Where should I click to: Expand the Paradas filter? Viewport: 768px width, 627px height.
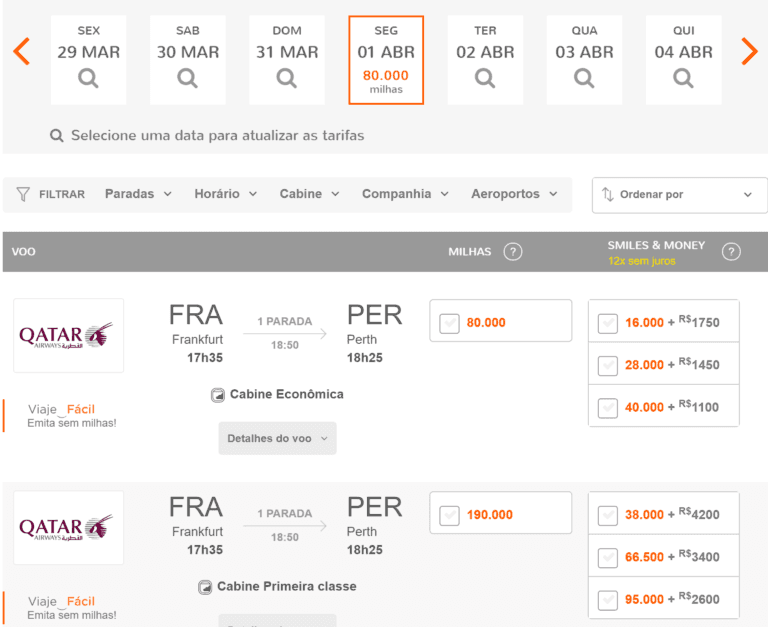(138, 194)
